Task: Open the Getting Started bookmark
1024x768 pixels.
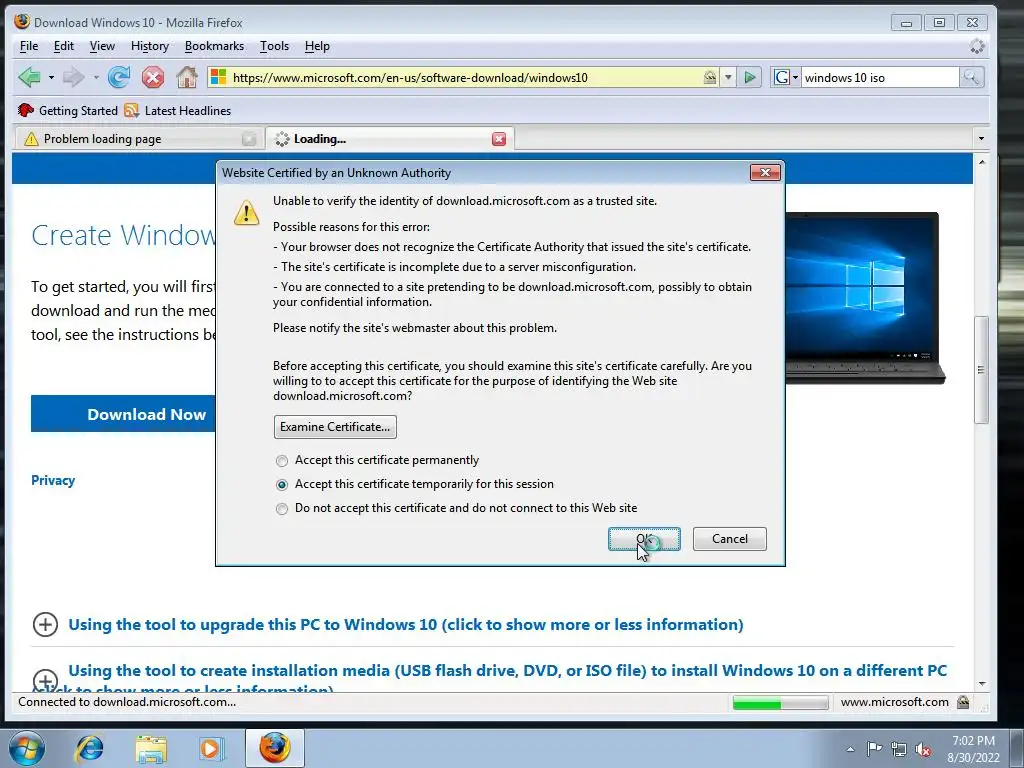Action: pos(68,110)
